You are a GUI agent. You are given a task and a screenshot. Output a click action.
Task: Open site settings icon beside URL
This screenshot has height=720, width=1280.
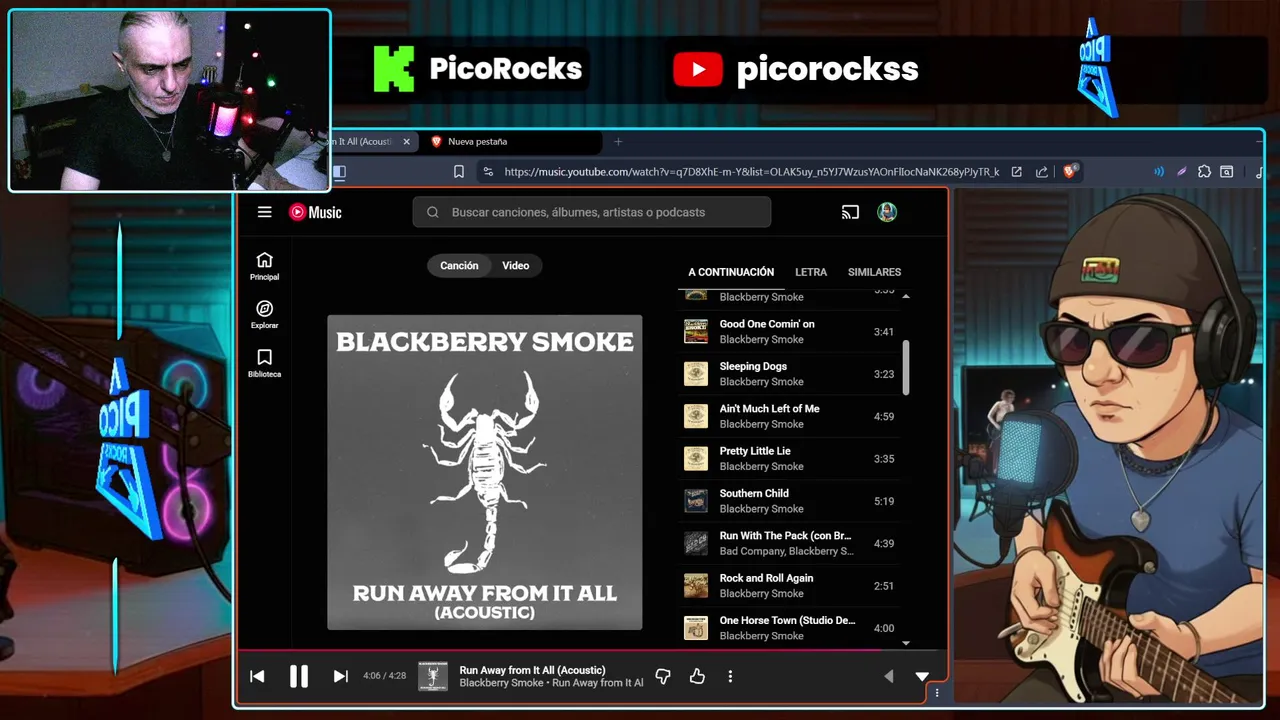(488, 172)
